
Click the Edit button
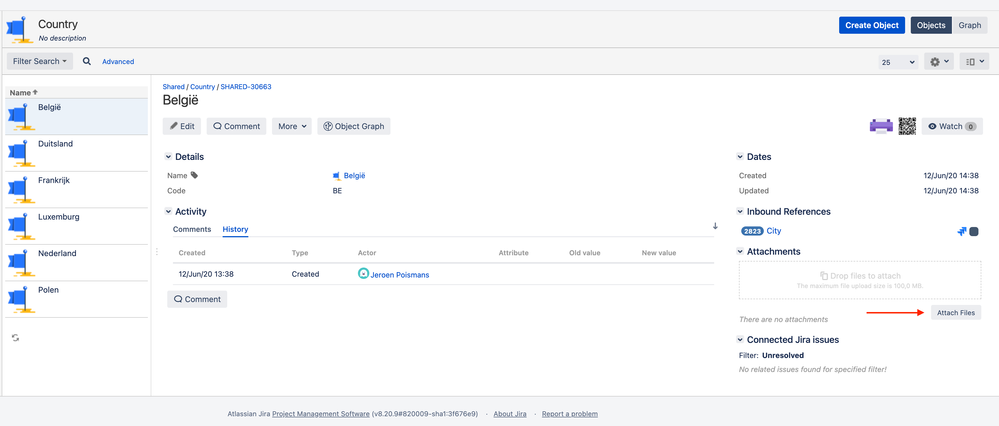182,126
